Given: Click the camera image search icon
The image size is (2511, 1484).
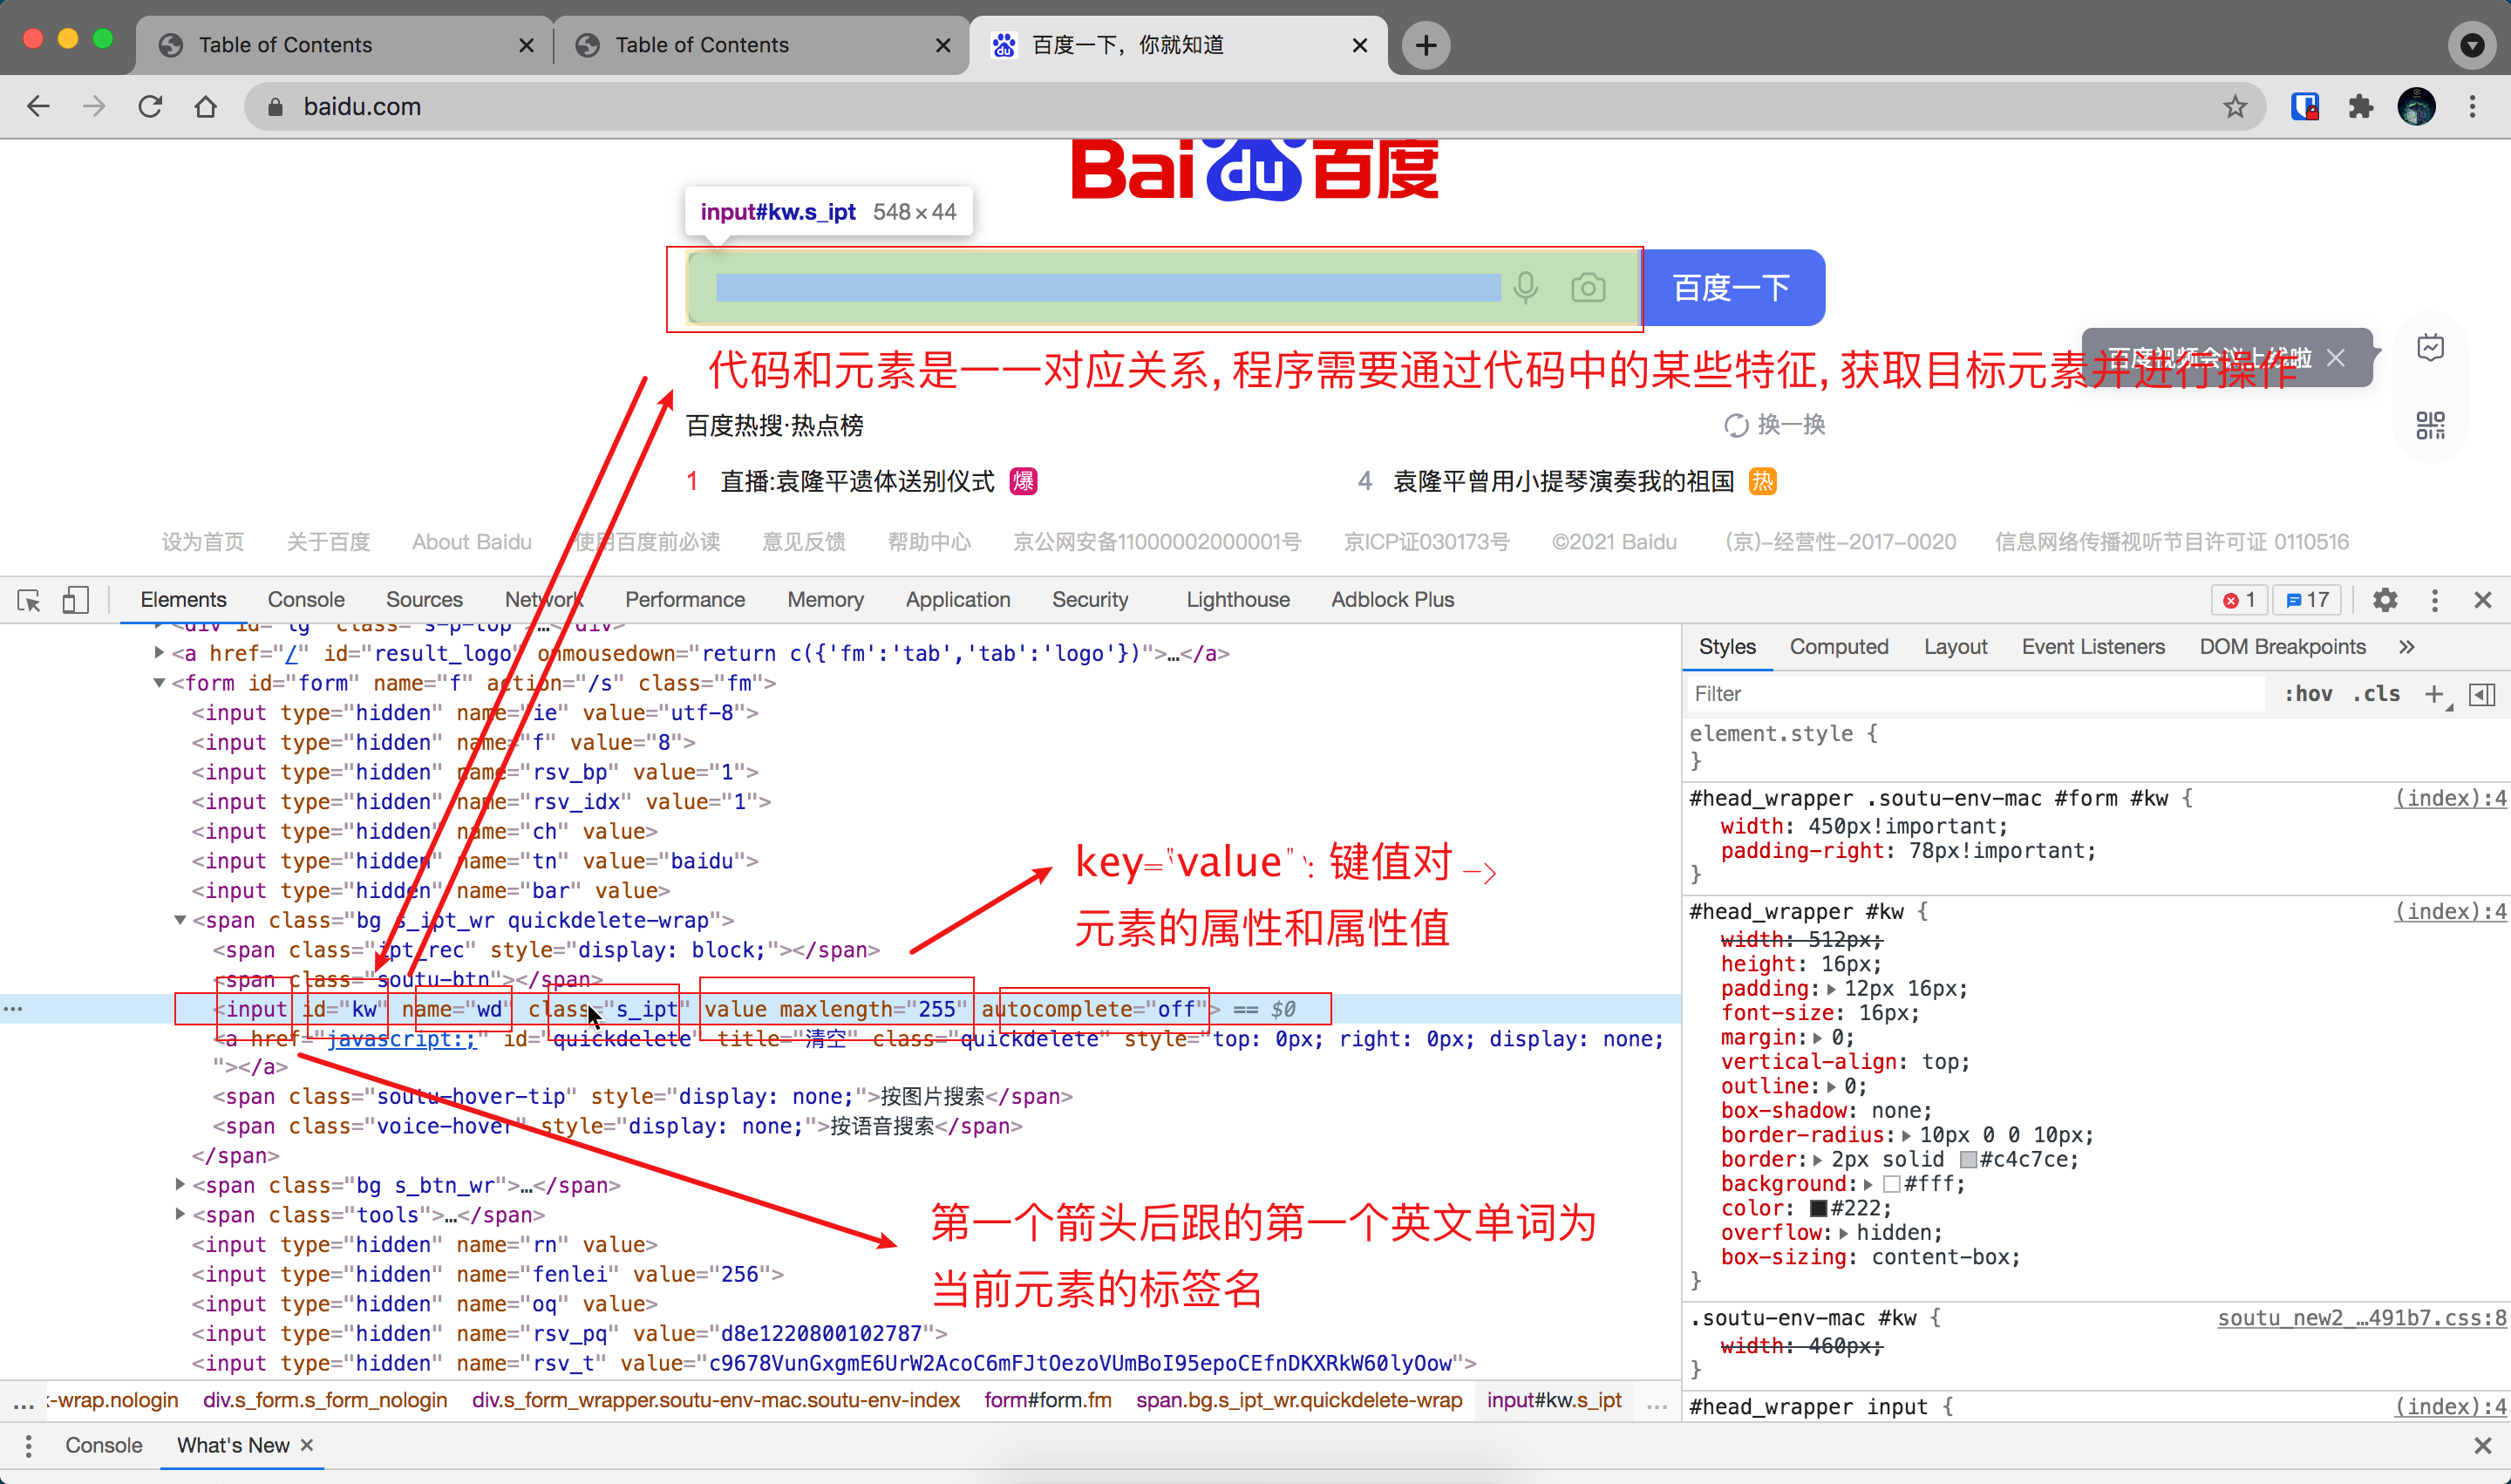Looking at the screenshot, I should 1588,288.
